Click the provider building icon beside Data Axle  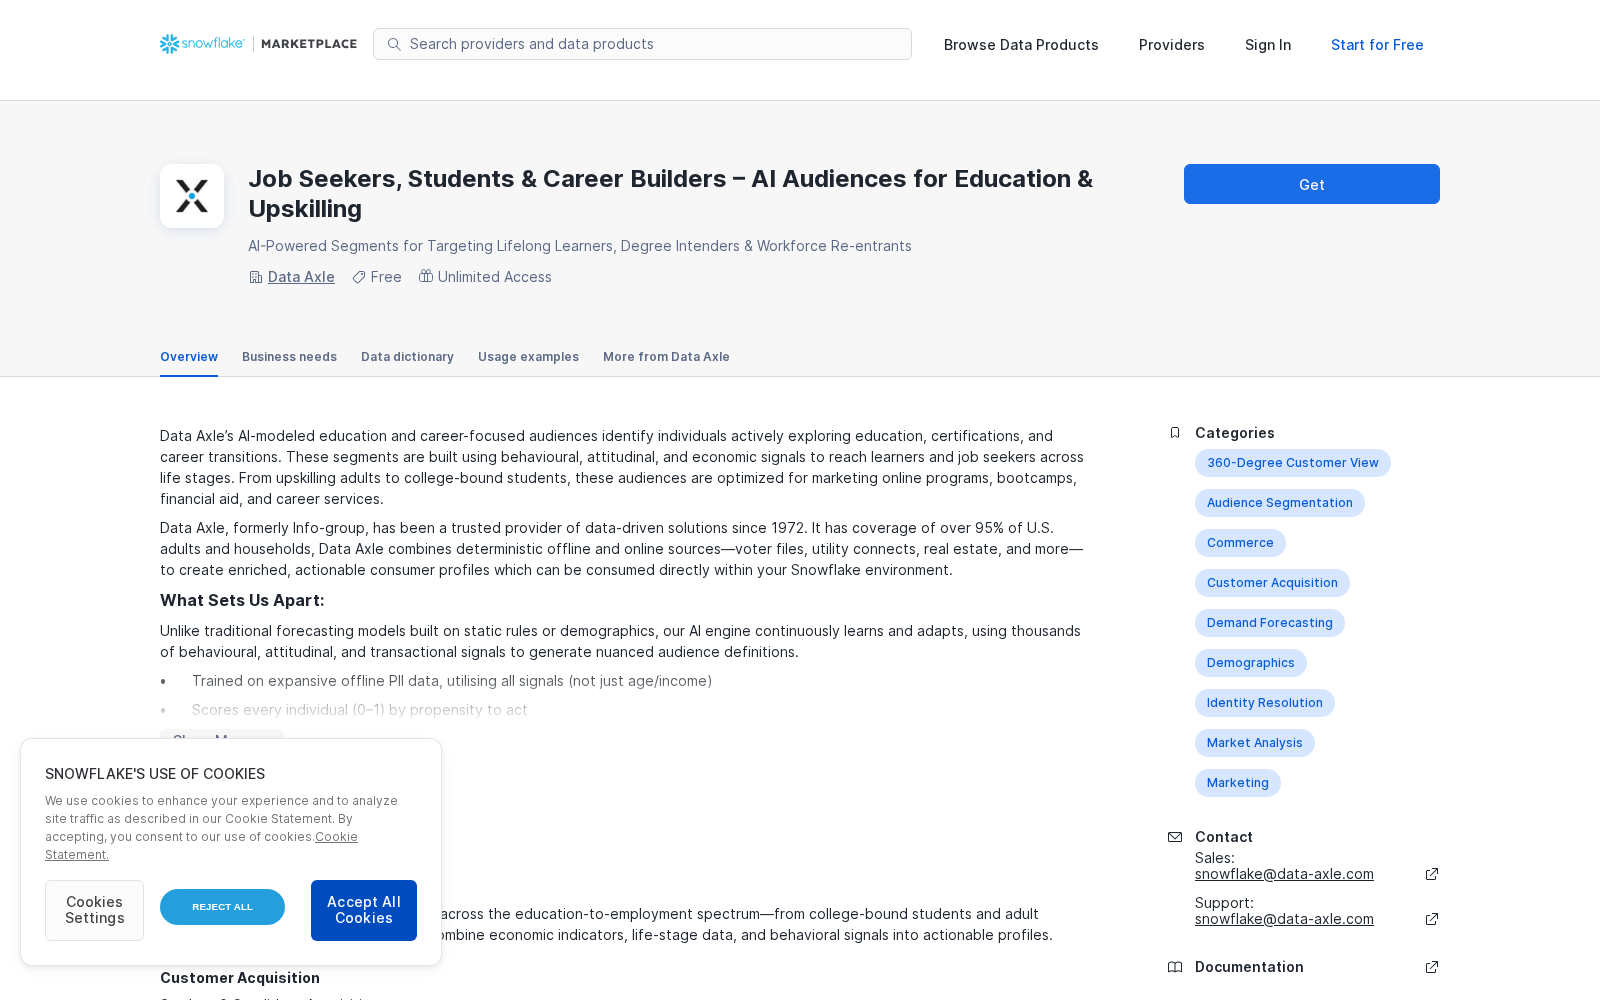pyautogui.click(x=255, y=277)
